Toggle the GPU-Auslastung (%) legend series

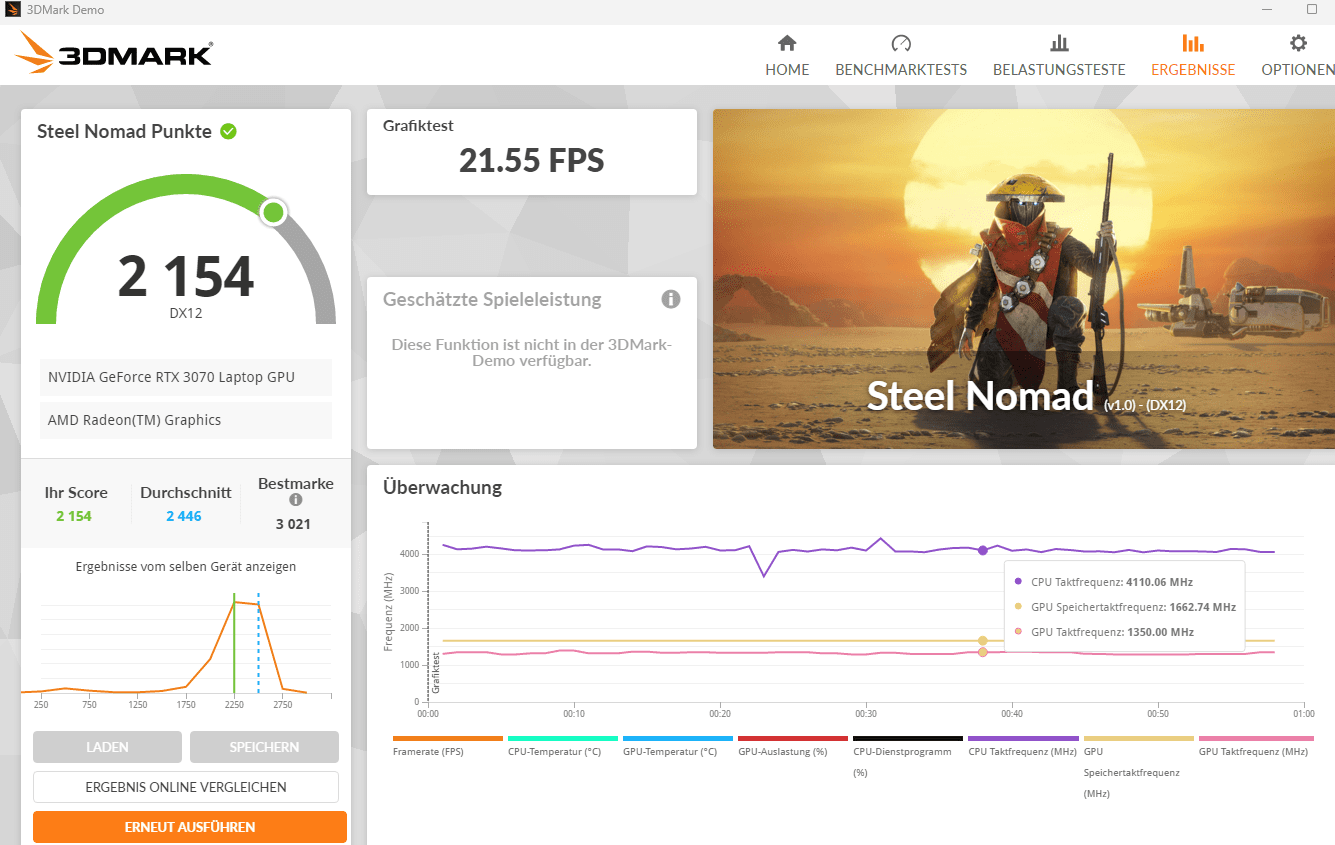(782, 751)
